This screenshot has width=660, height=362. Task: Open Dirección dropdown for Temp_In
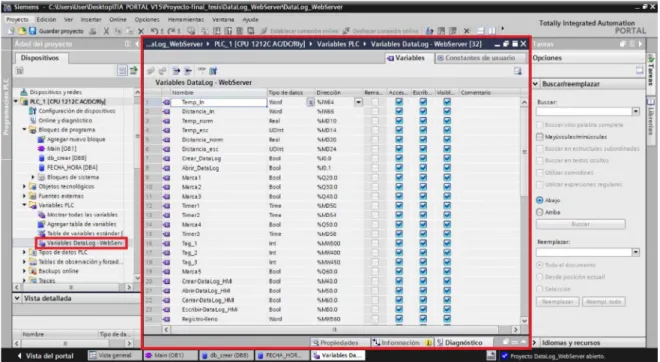click(358, 102)
